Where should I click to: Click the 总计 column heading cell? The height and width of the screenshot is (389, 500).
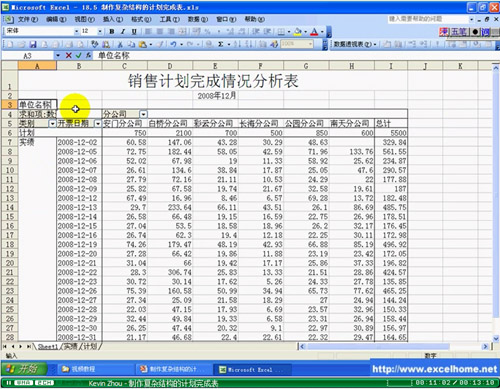pyautogui.click(x=391, y=124)
